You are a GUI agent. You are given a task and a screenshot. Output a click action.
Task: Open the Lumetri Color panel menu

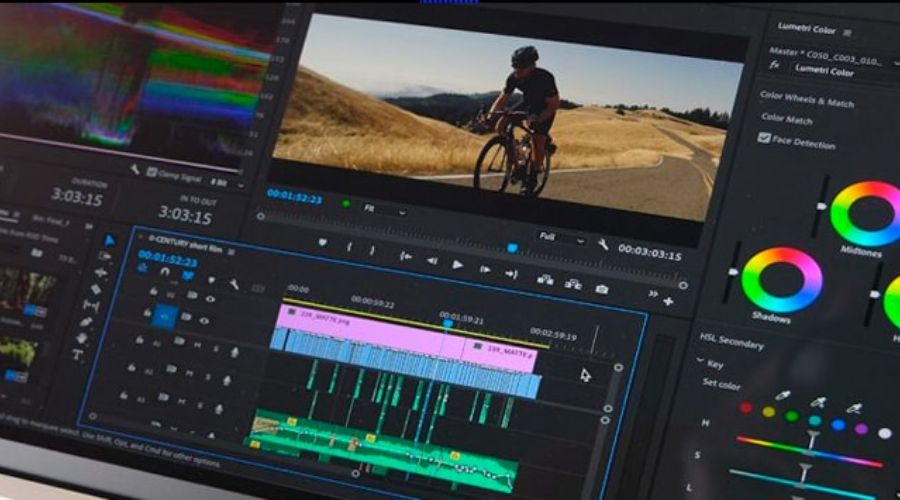(x=847, y=33)
